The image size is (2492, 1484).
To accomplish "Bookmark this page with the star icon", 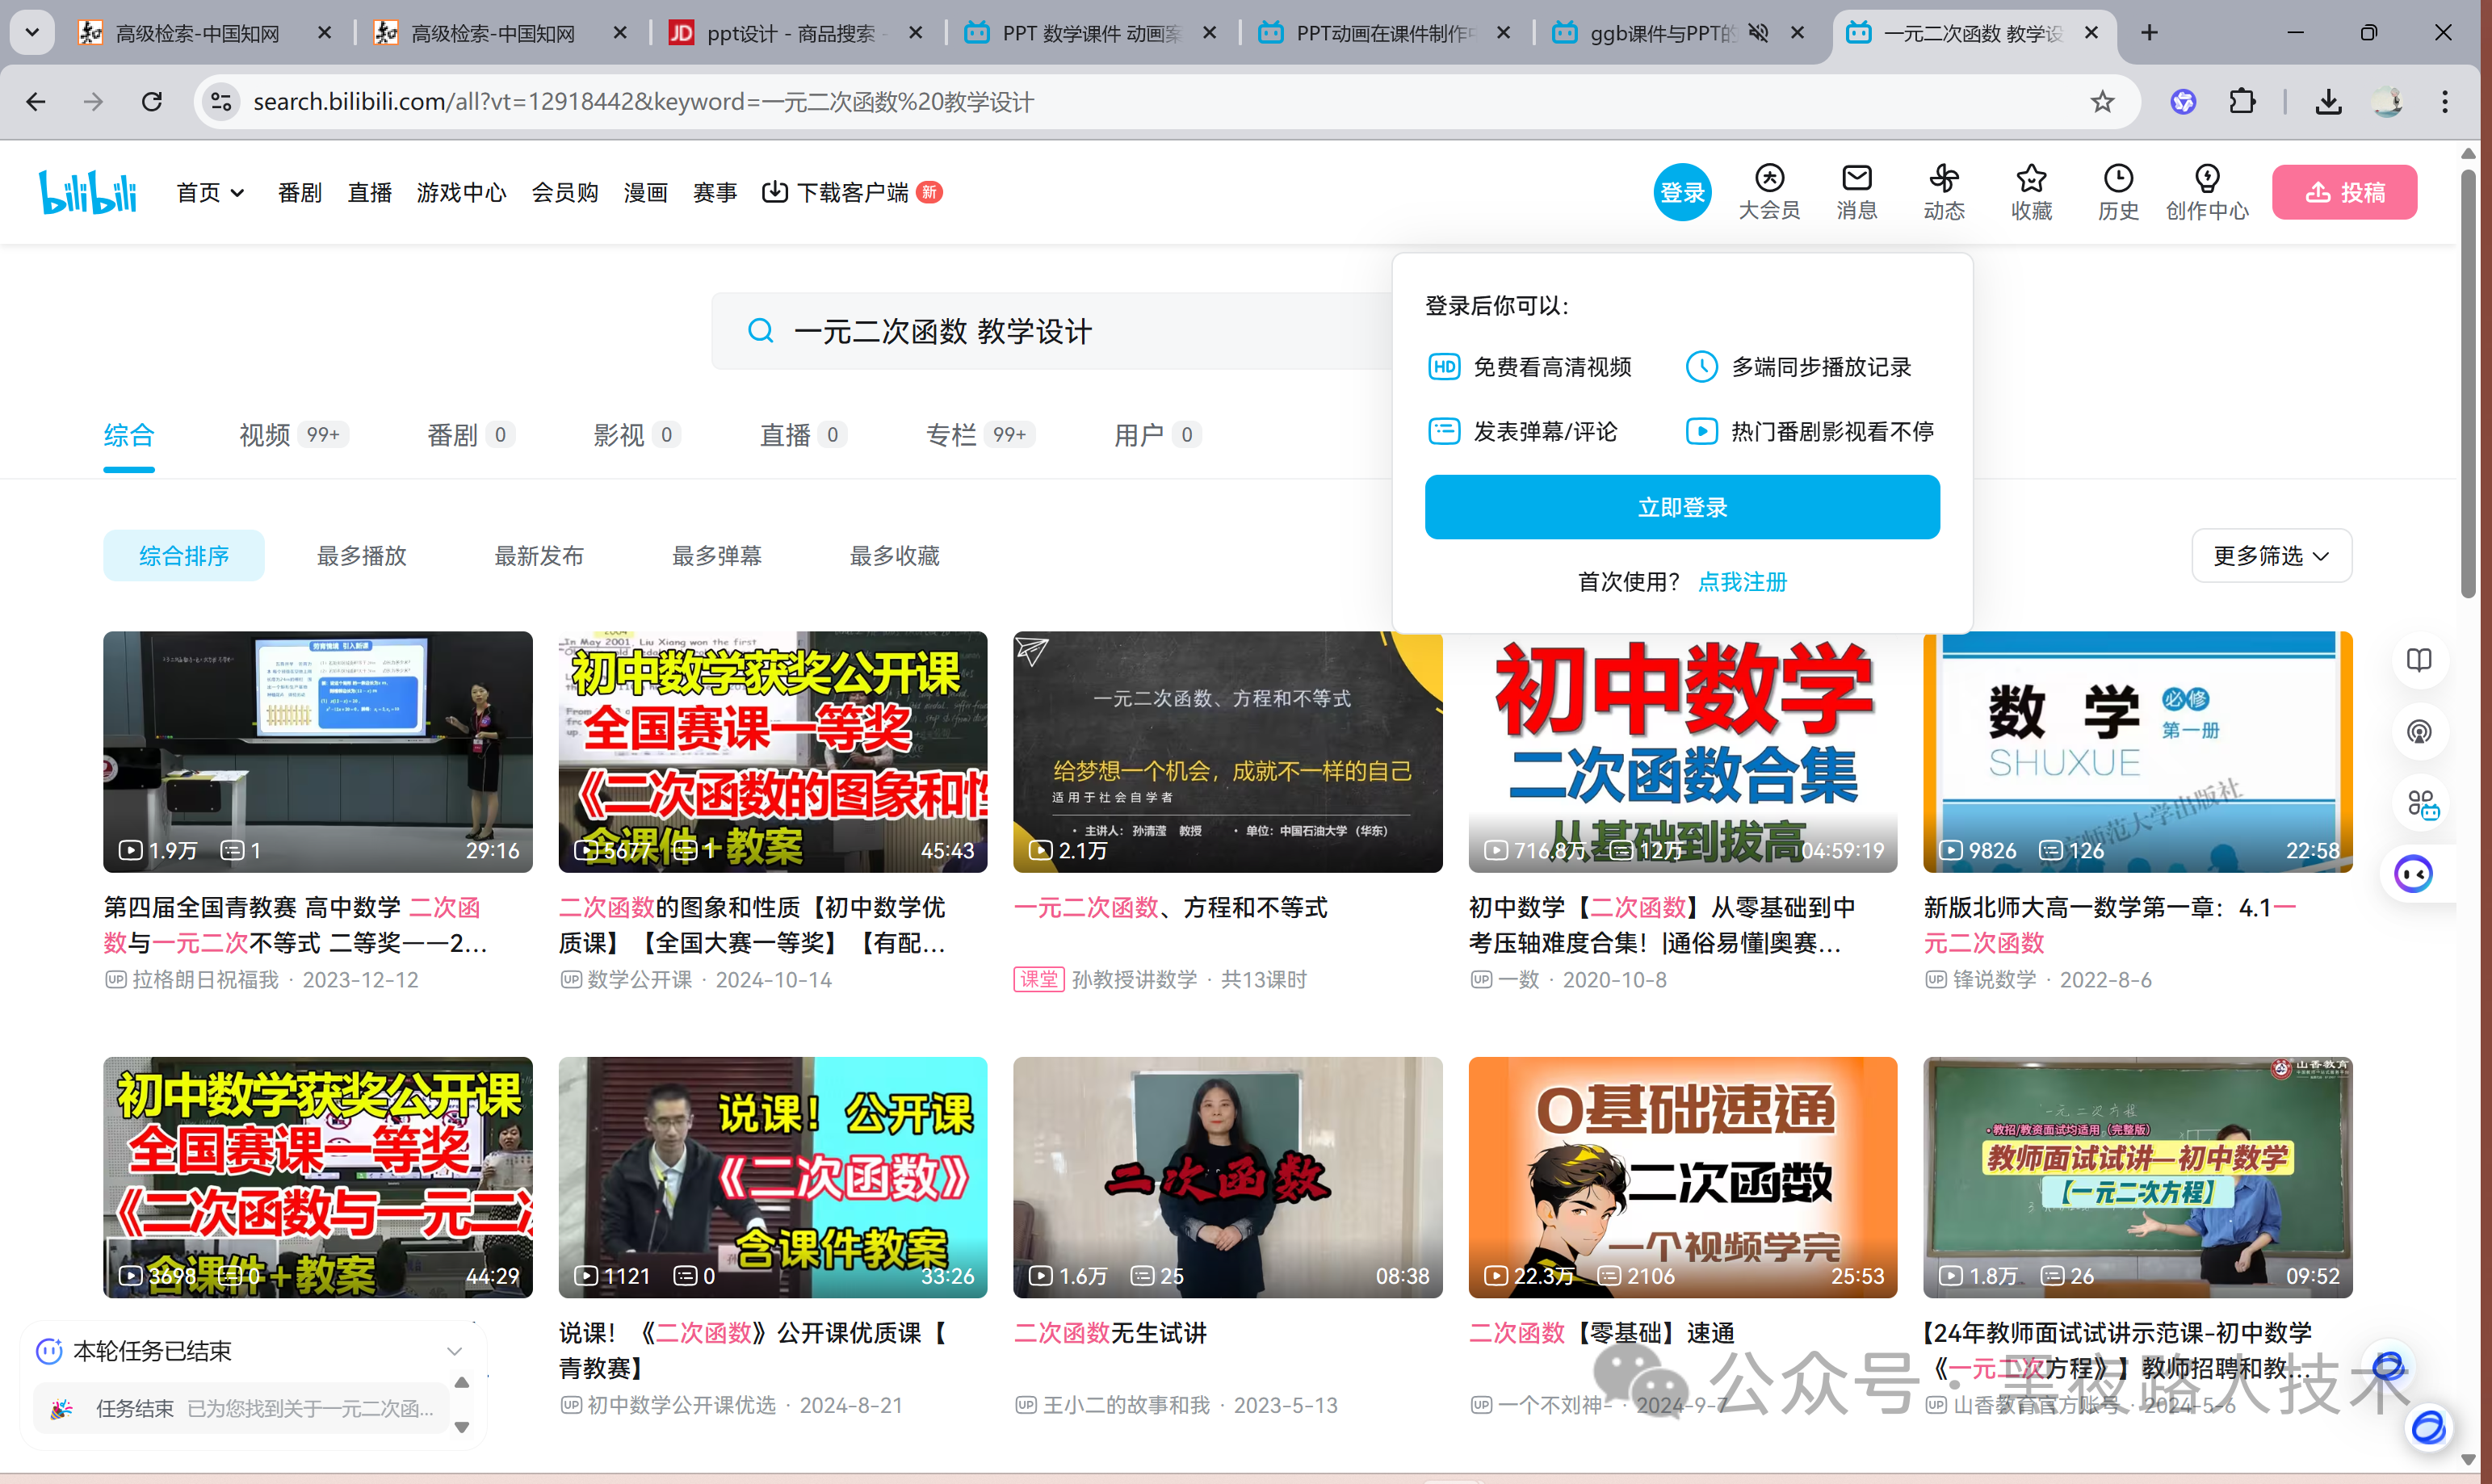I will tap(2102, 102).
